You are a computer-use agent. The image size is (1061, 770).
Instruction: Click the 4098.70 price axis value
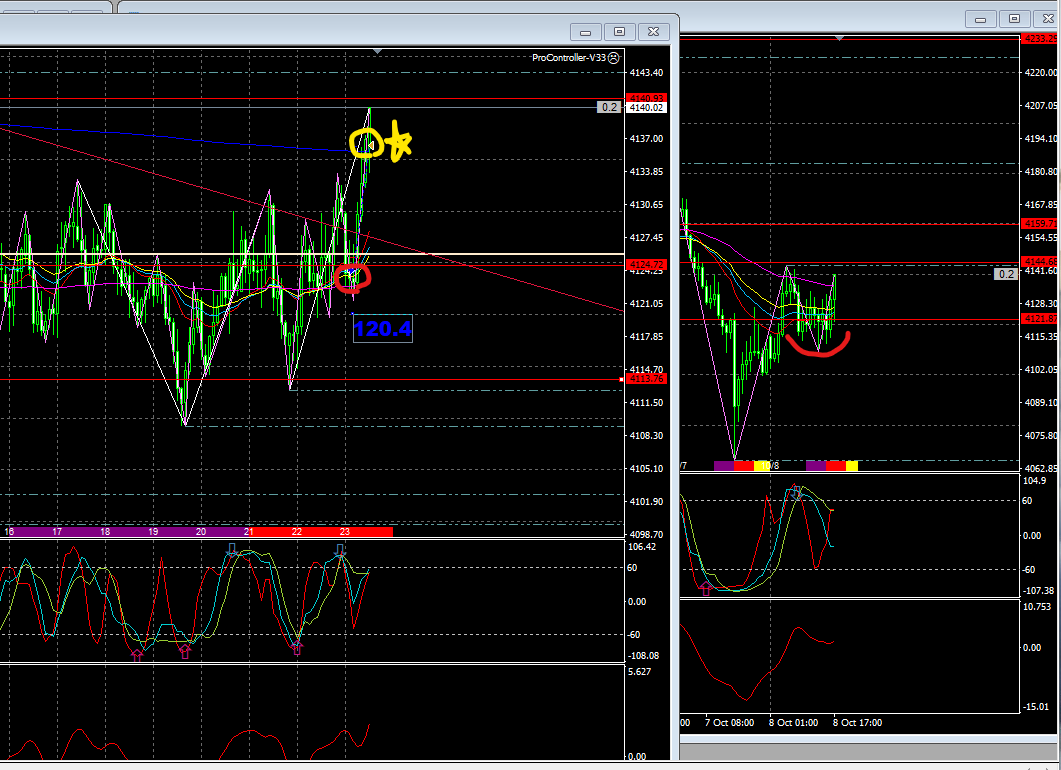click(x=646, y=535)
